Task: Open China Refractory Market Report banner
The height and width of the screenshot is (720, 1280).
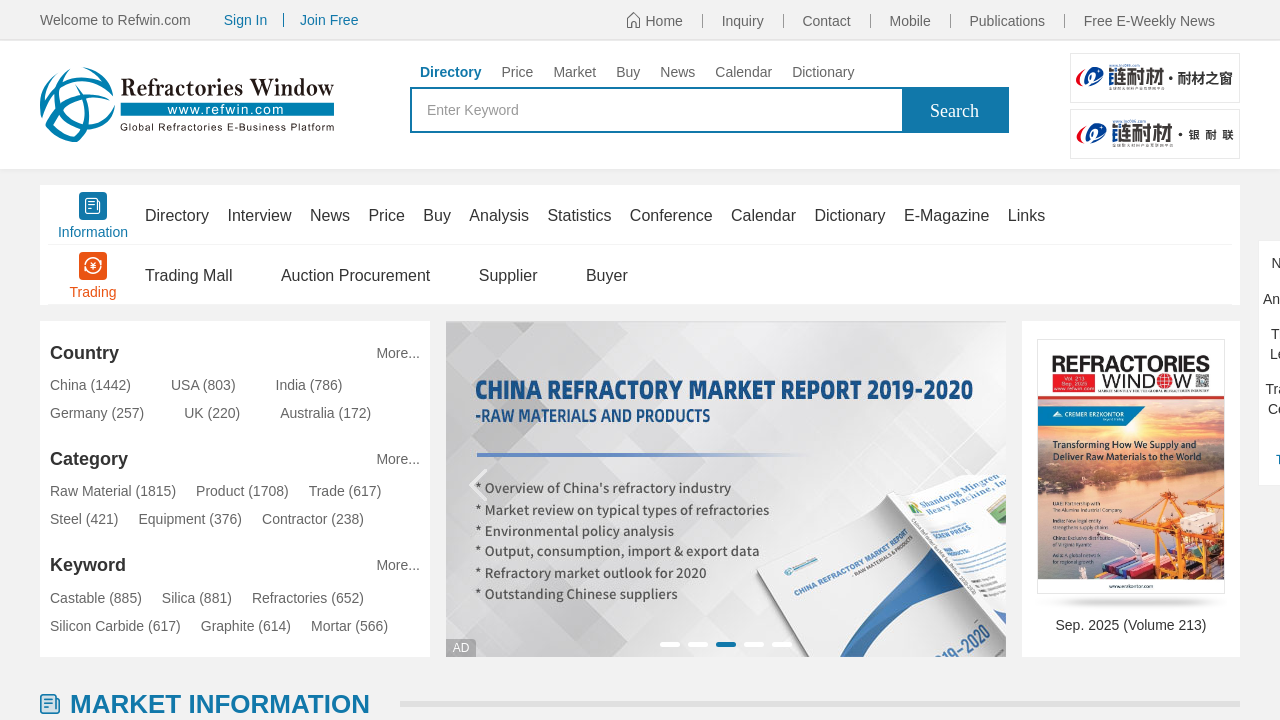Action: point(726,489)
